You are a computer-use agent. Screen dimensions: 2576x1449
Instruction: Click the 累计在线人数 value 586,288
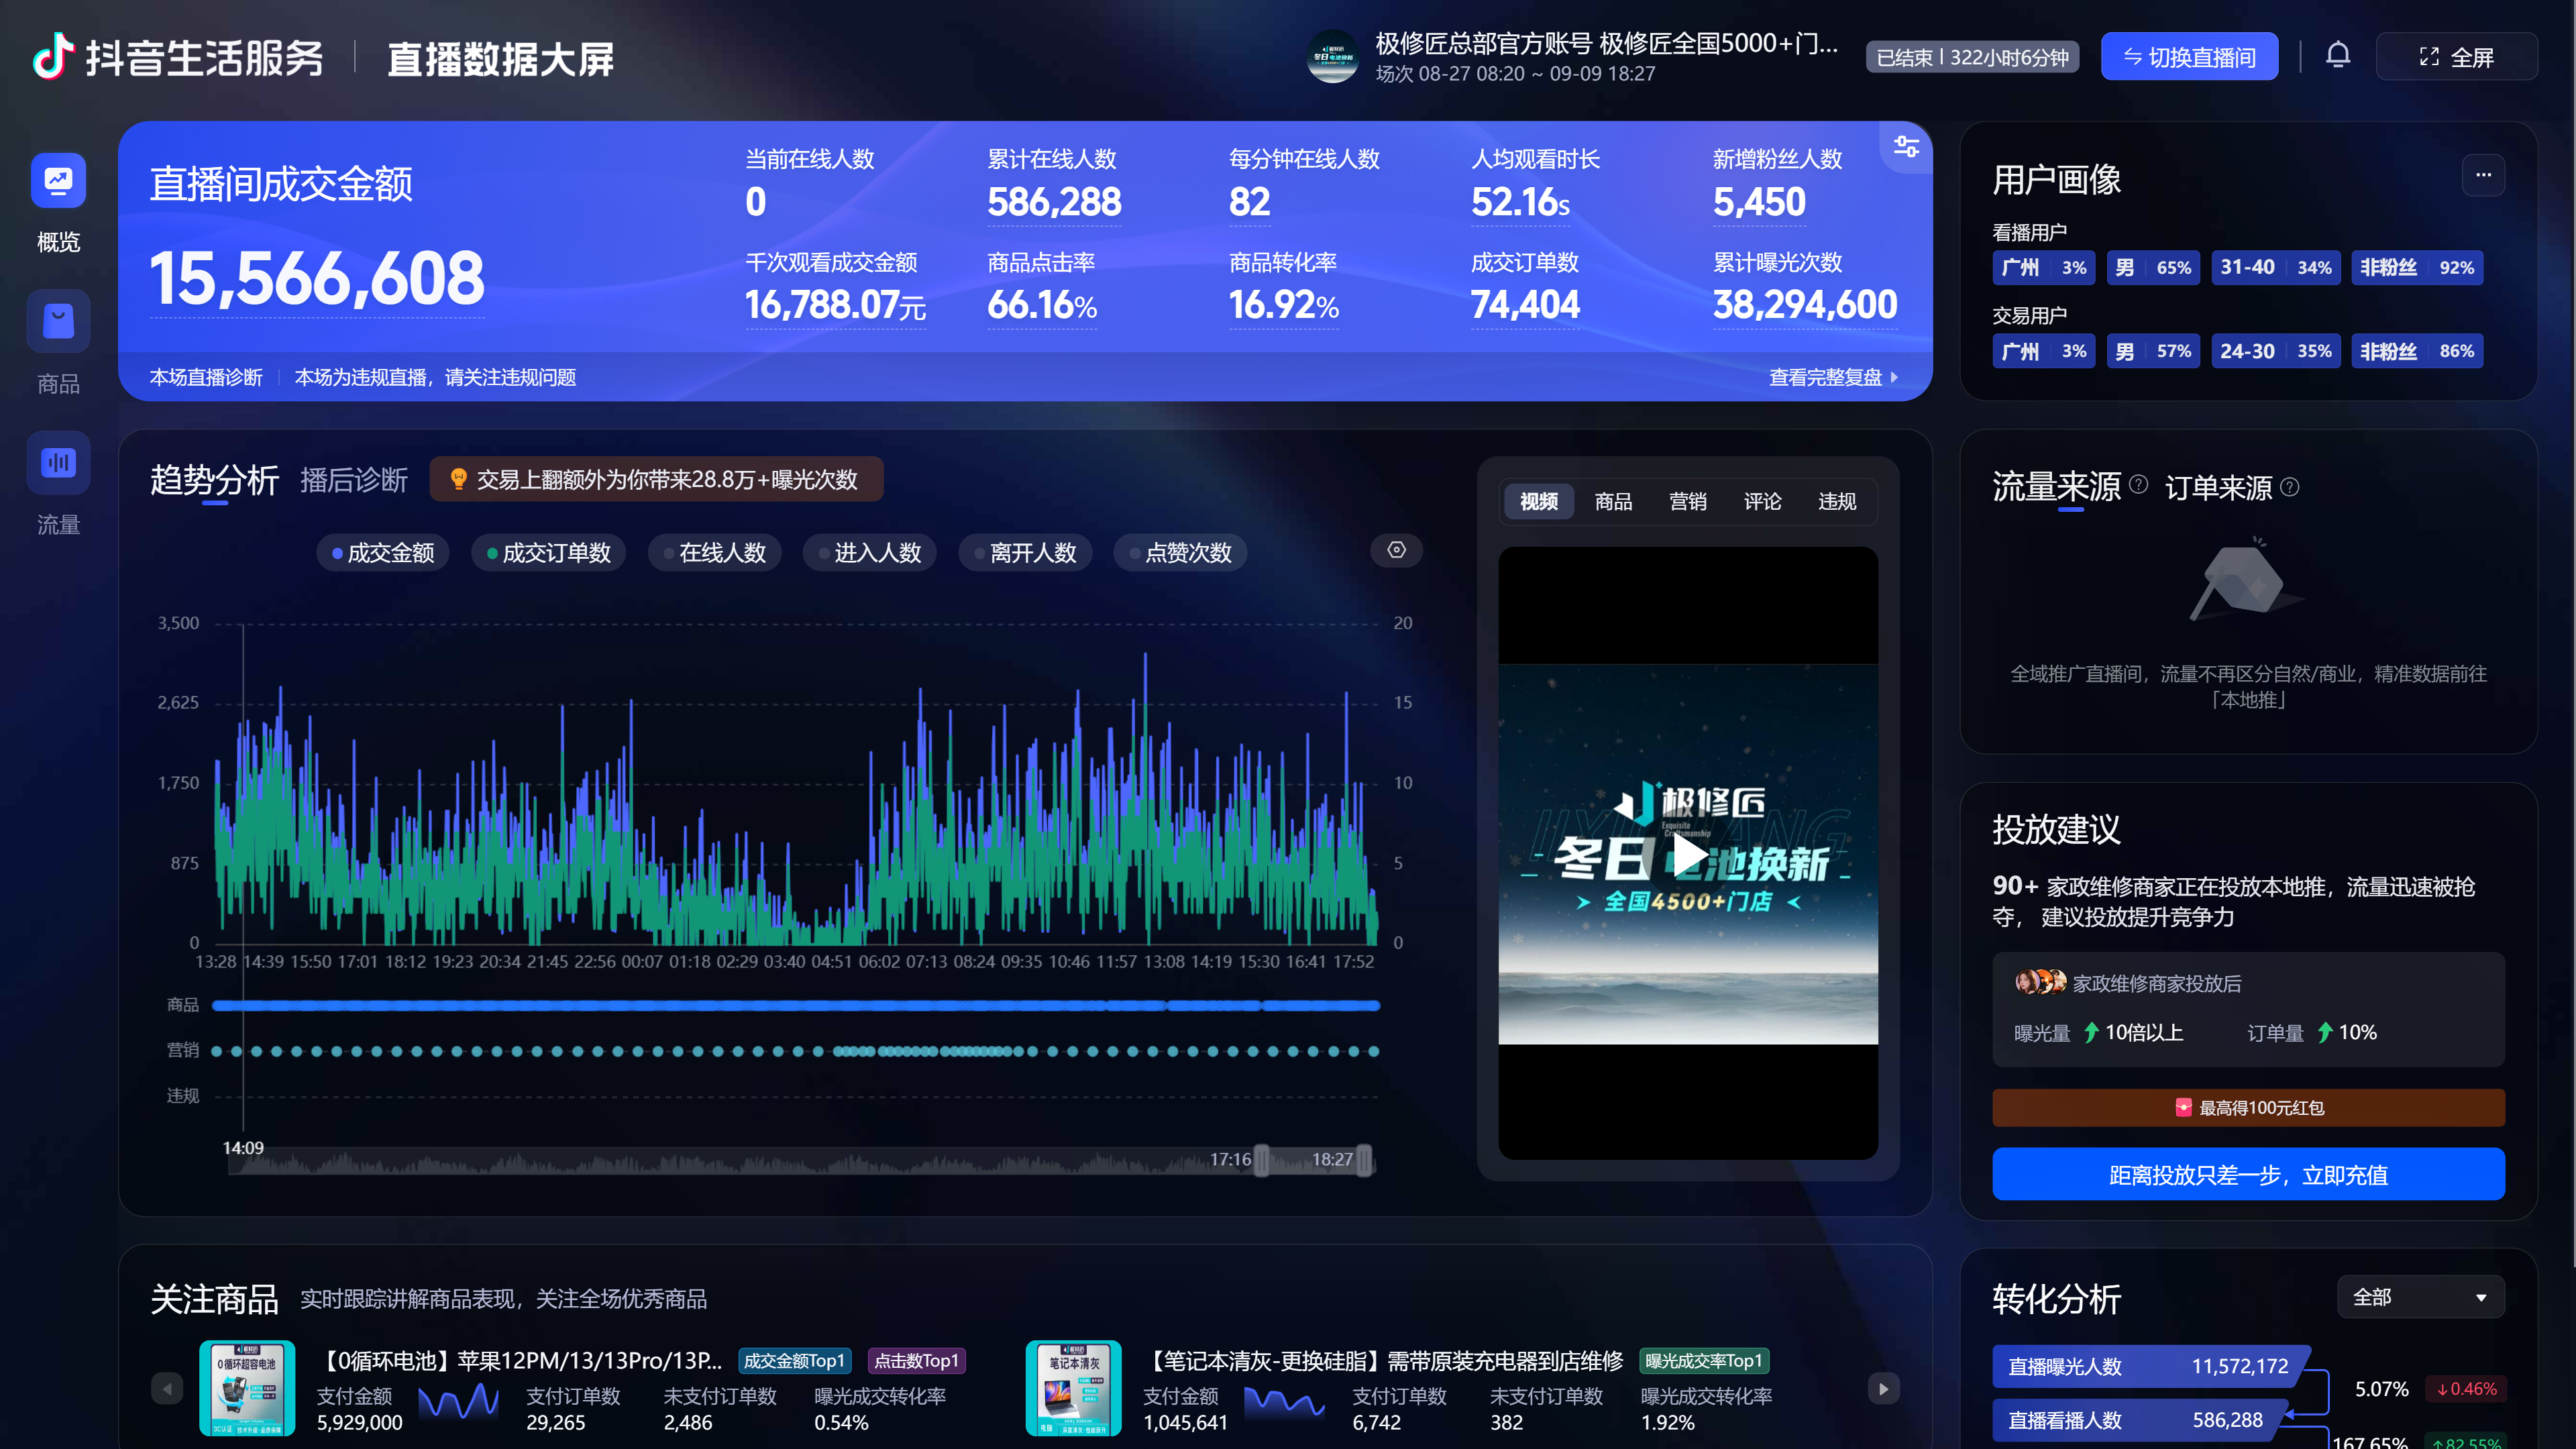[x=1054, y=202]
